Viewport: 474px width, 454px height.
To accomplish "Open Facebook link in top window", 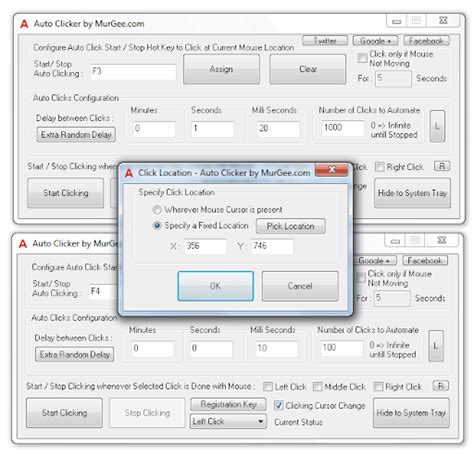I will click(426, 41).
